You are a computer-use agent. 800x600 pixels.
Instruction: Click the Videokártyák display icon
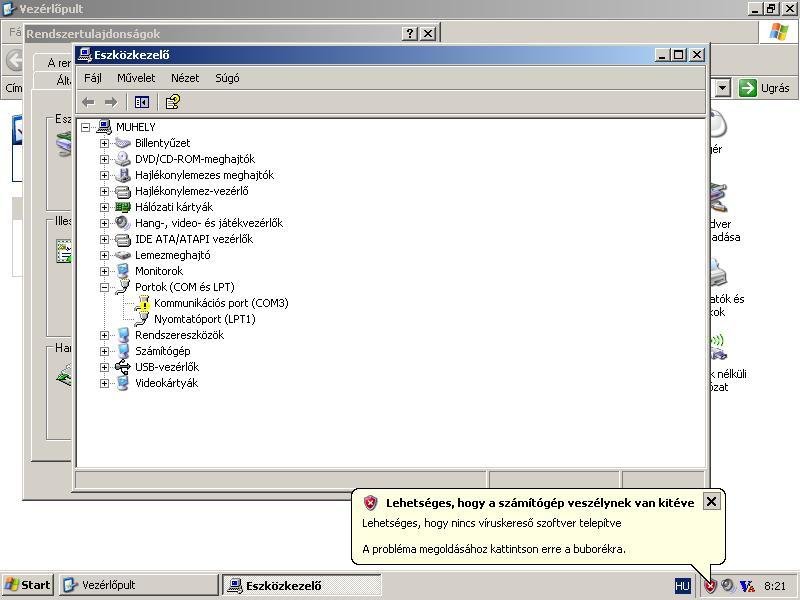coord(122,383)
